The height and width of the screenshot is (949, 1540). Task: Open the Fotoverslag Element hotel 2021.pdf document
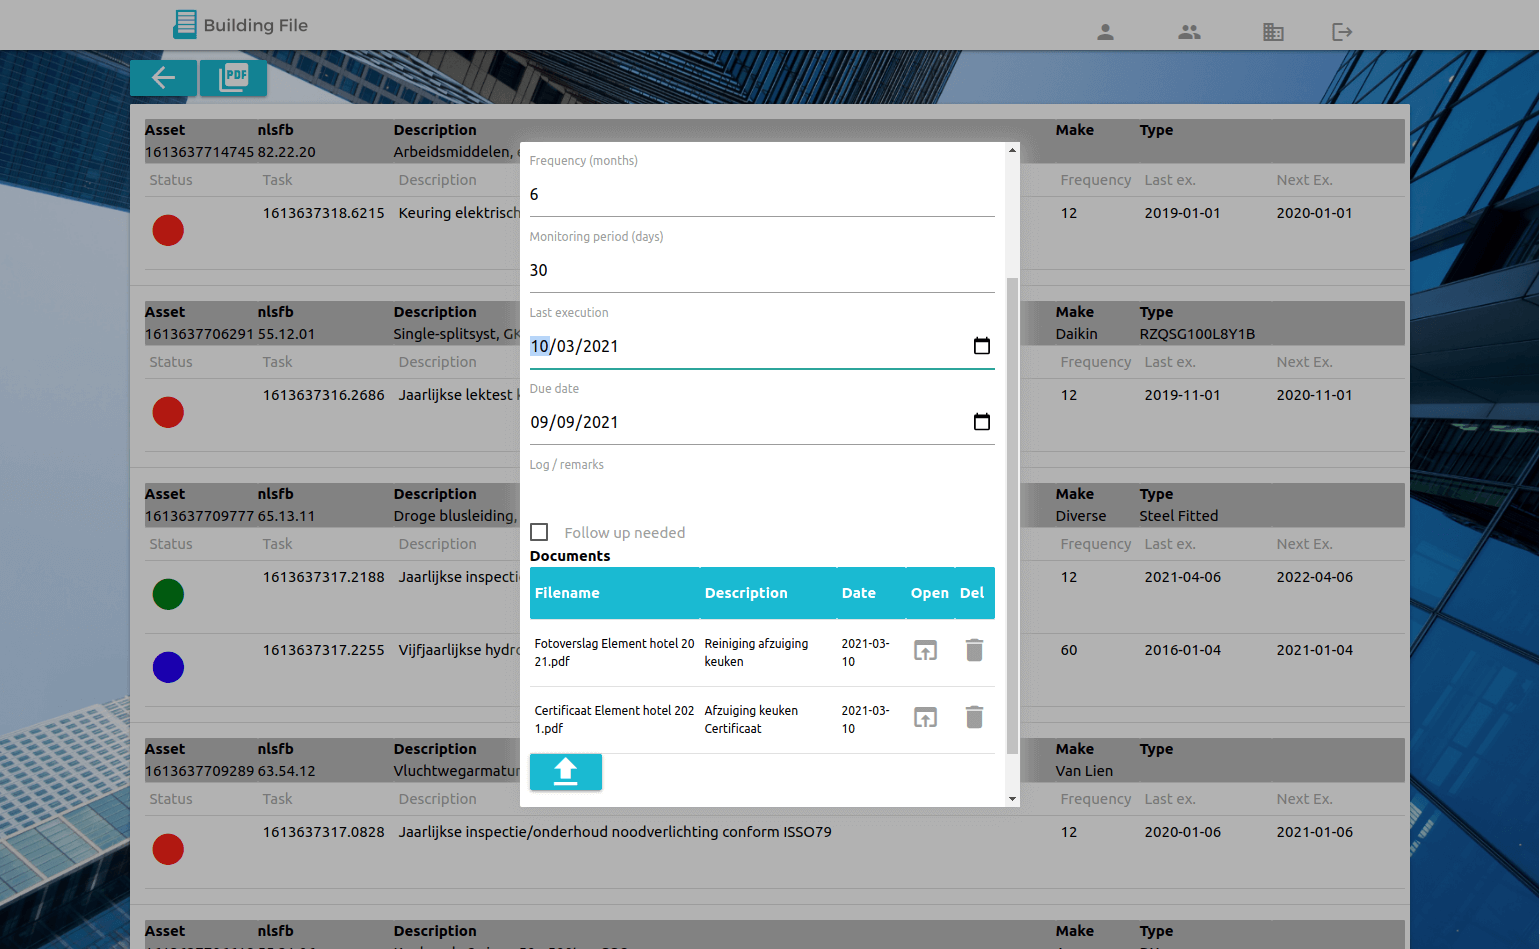926,651
